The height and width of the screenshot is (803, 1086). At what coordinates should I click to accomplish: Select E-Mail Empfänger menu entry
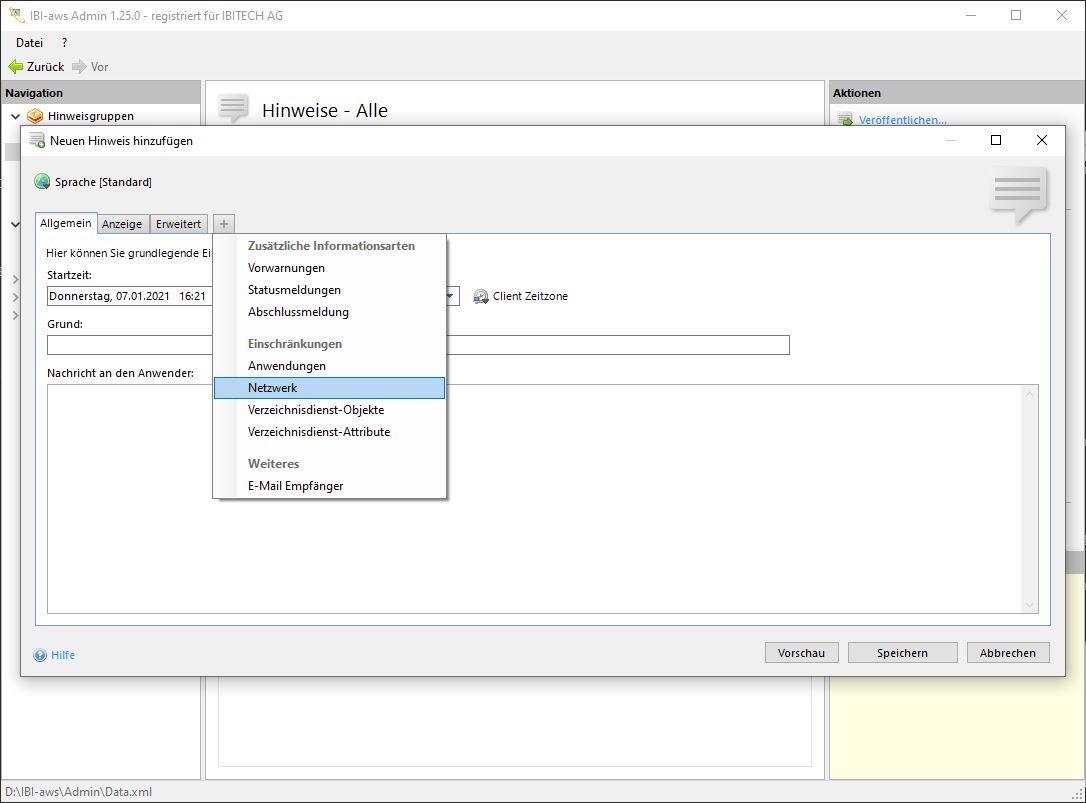(295, 486)
